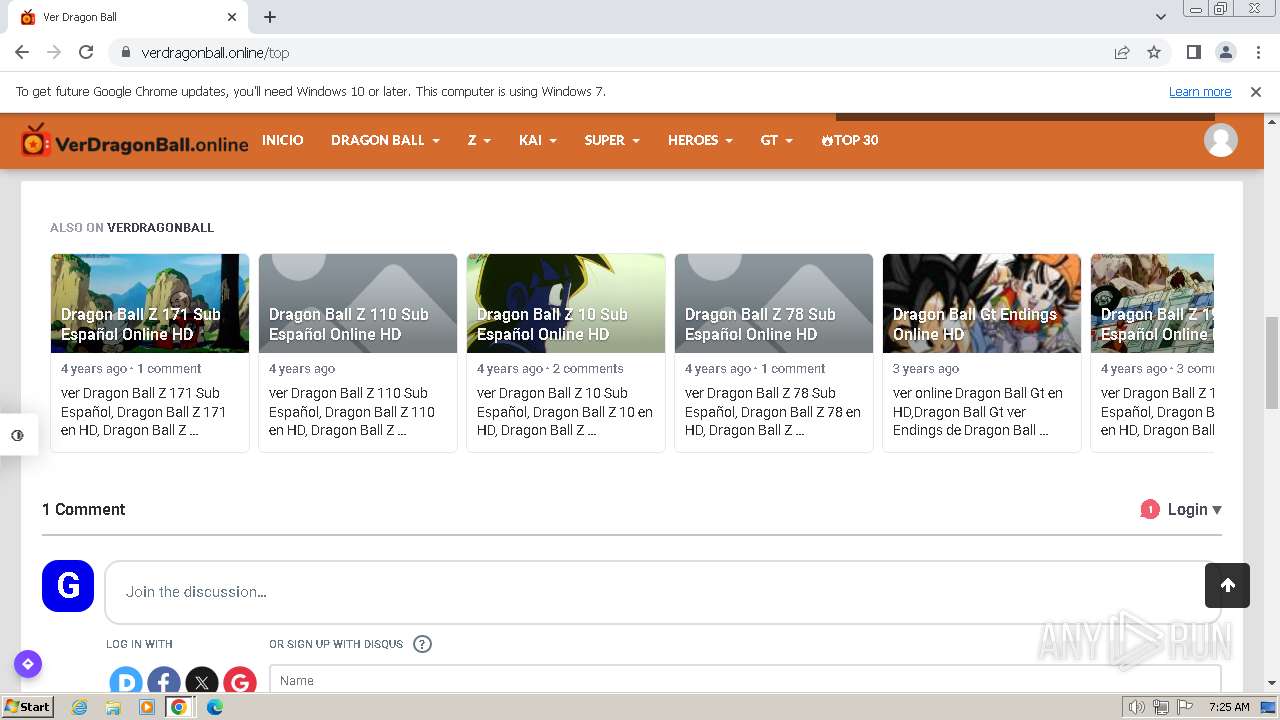Open the Windows Start button
1280x720 pixels.
point(27,706)
